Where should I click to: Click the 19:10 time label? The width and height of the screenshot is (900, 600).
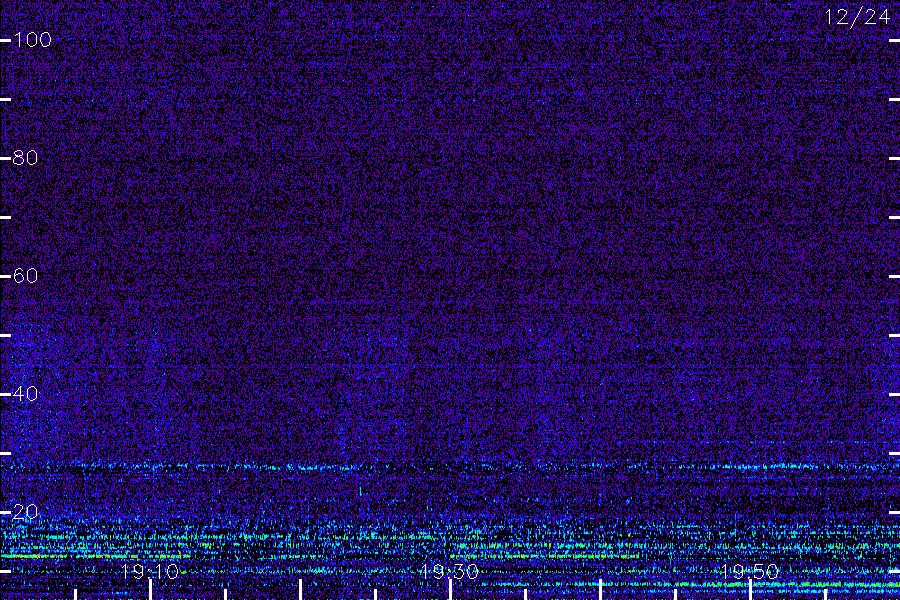coord(150,571)
